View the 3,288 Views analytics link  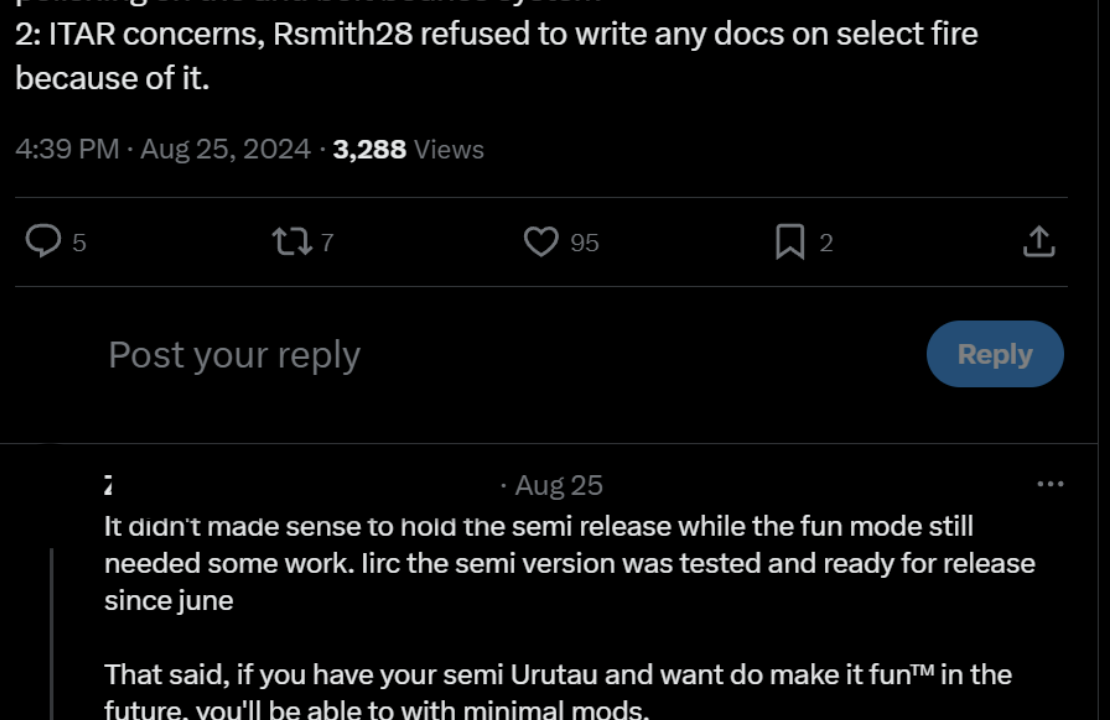click(x=408, y=149)
